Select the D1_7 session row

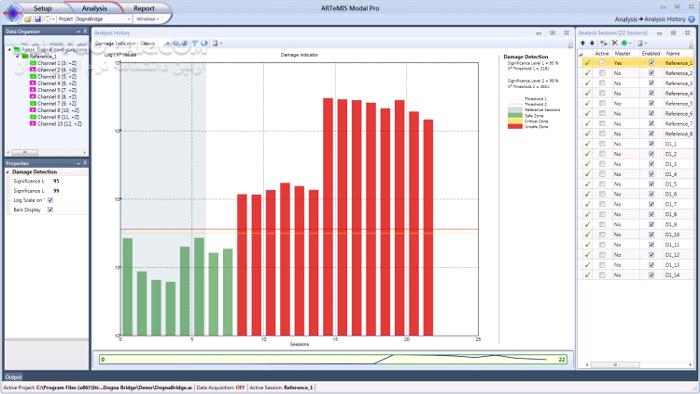637,204
